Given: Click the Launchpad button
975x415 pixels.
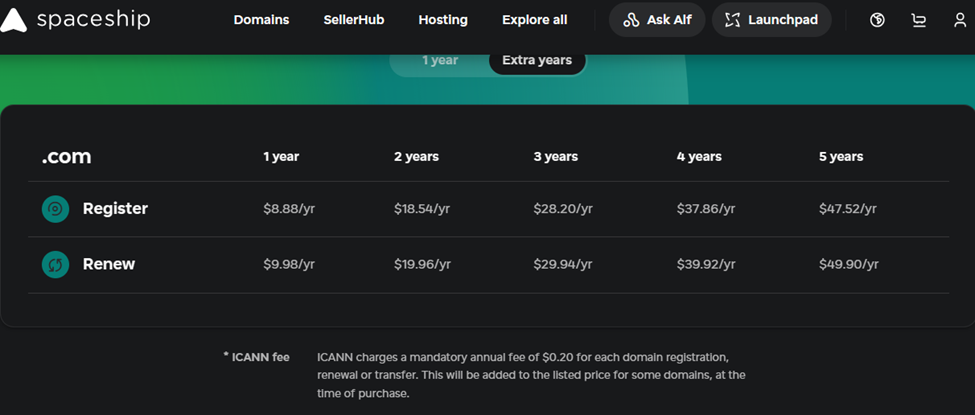Looking at the screenshot, I should coord(772,20).
